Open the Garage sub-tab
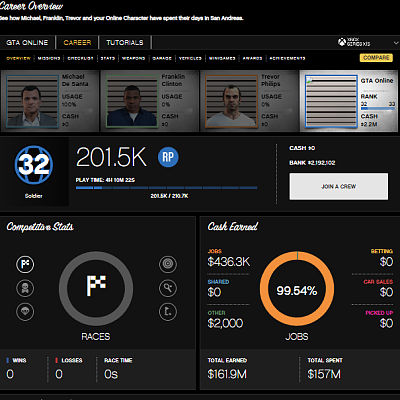 click(x=162, y=58)
